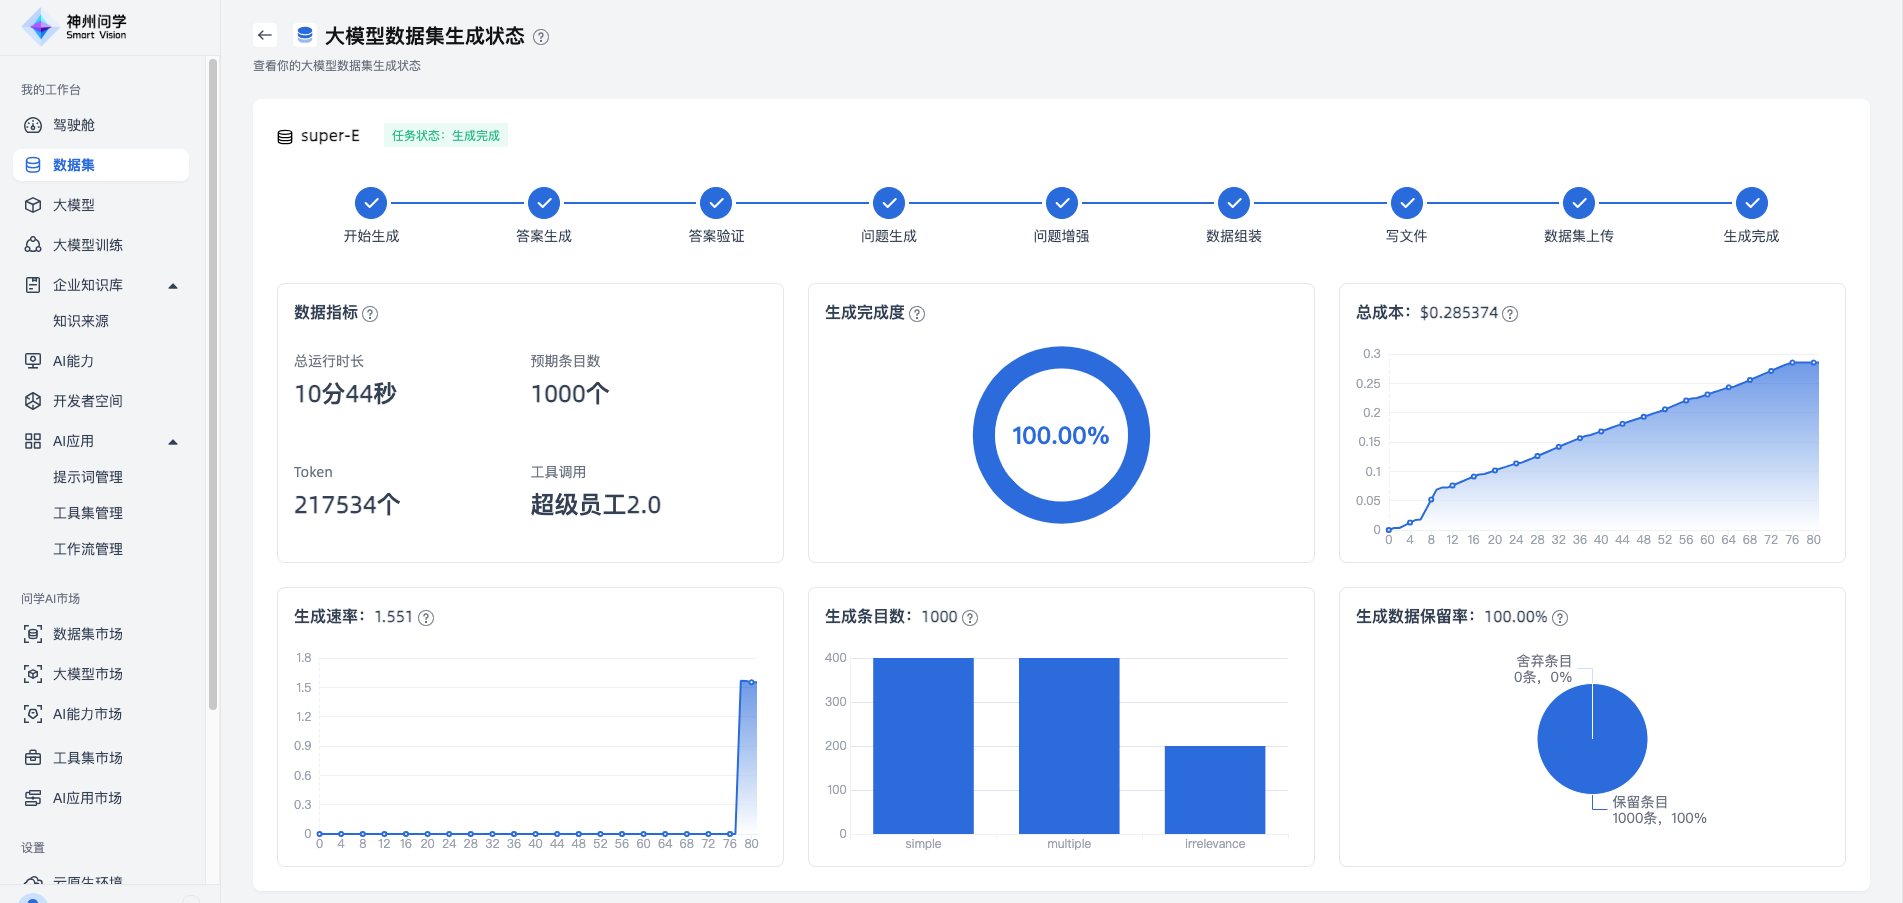Click the super-E dataset name
Image resolution: width=1903 pixels, height=903 pixels.
[330, 136]
